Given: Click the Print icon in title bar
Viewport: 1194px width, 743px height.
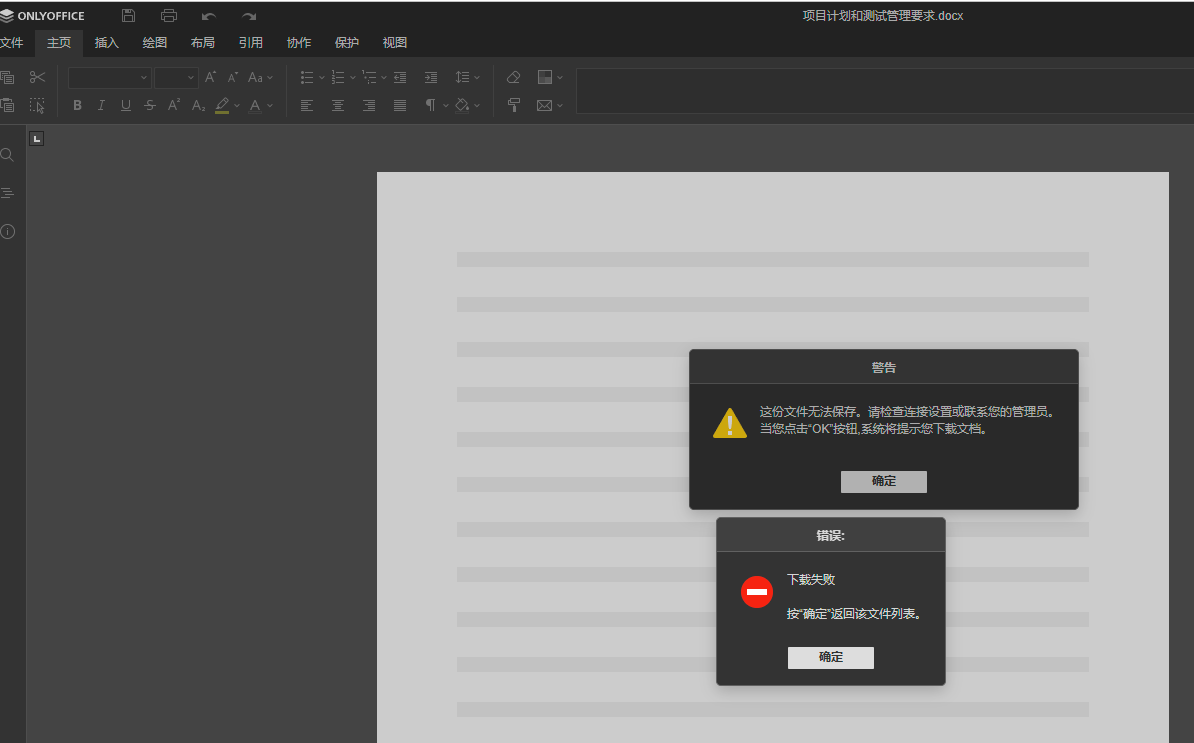Looking at the screenshot, I should click(x=169, y=15).
